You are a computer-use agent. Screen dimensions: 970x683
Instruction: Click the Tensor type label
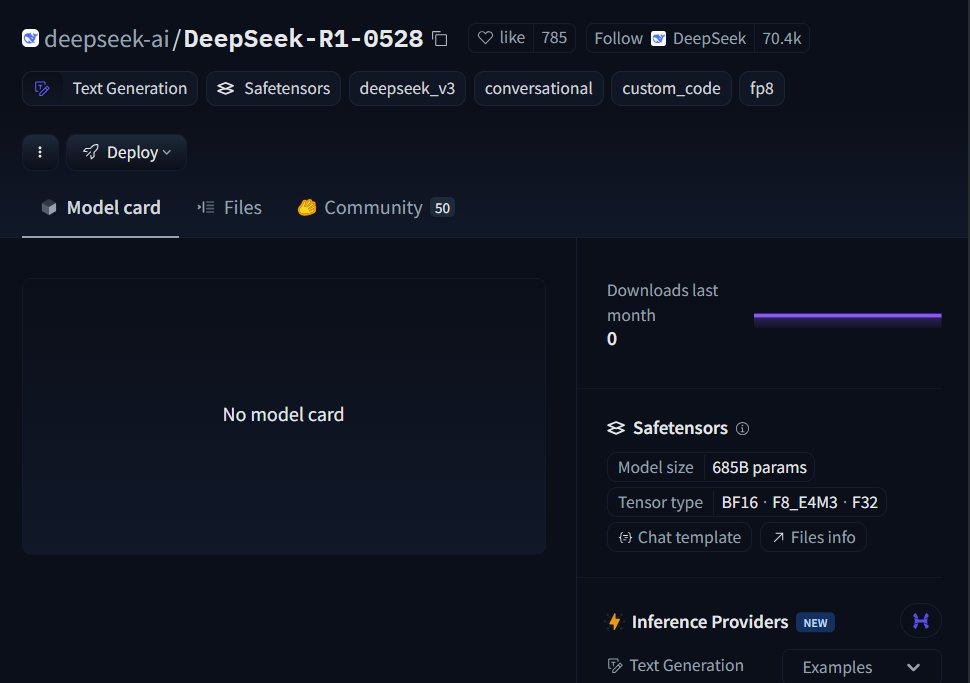[x=660, y=502]
